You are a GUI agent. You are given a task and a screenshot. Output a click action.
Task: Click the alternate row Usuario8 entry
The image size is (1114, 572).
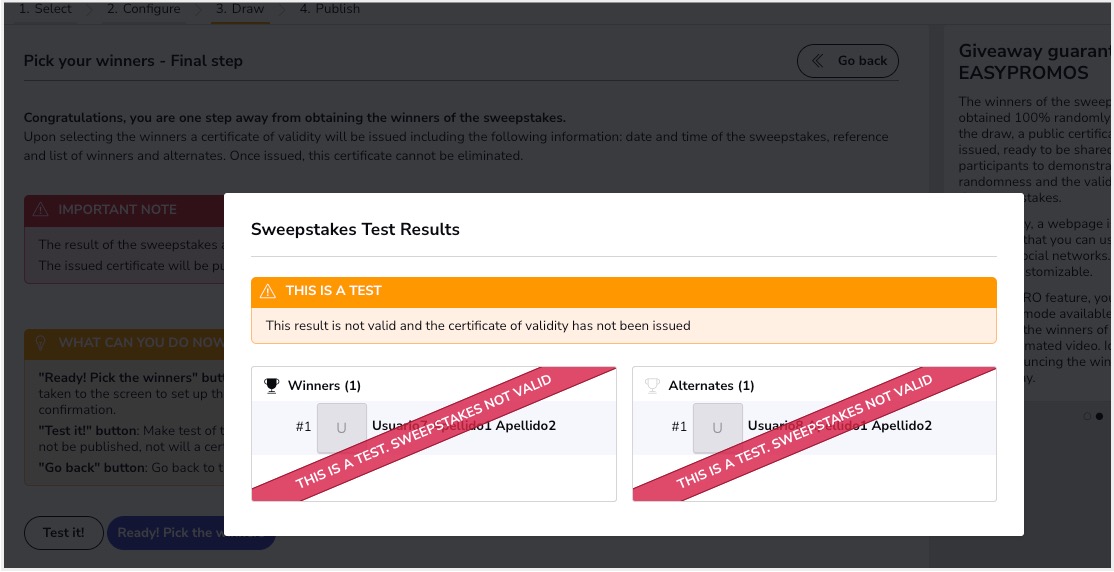[814, 428]
